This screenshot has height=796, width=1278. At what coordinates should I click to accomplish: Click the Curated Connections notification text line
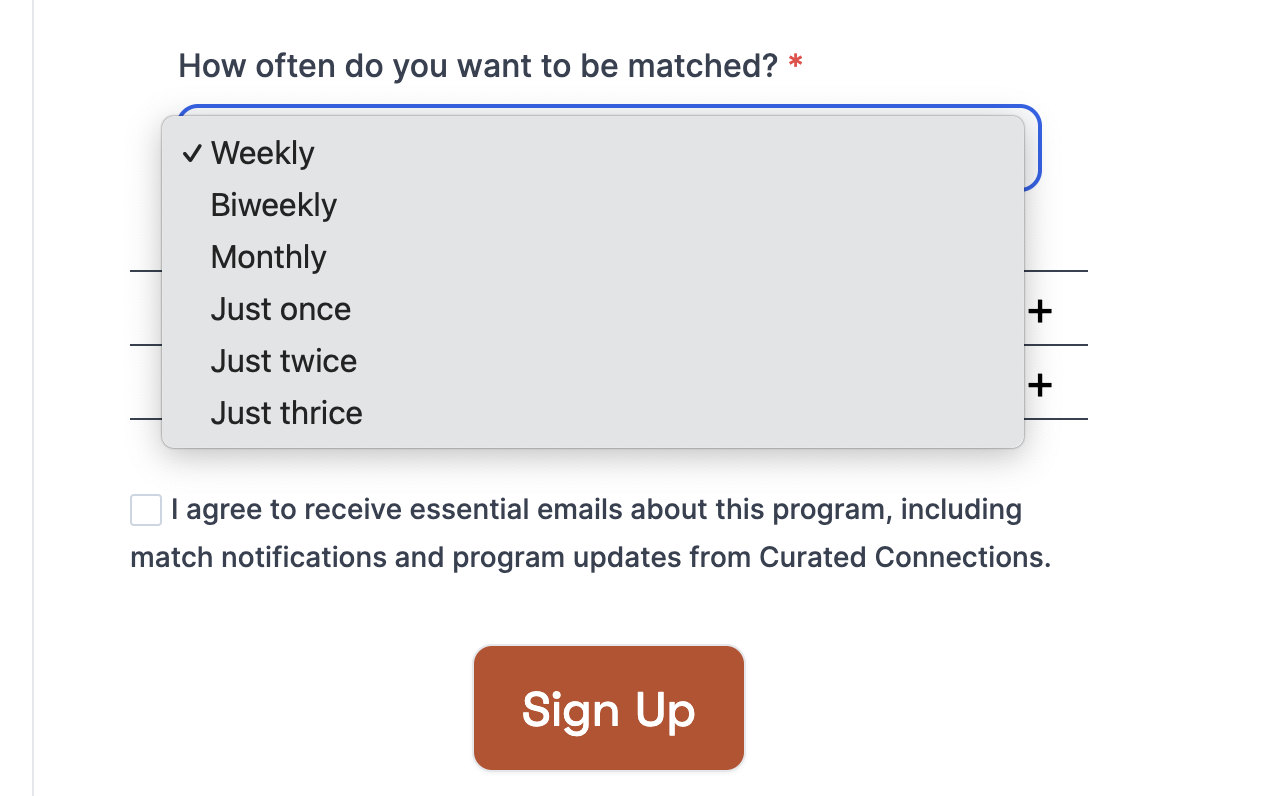point(590,557)
